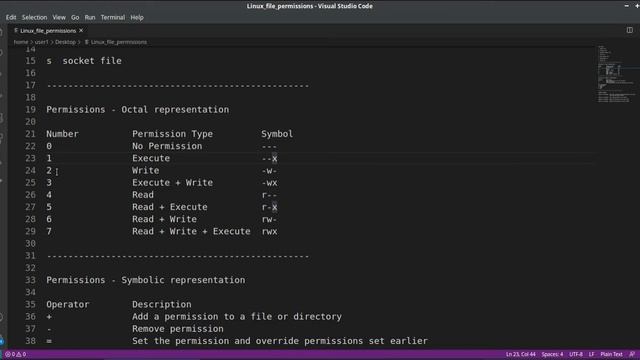The width and height of the screenshot is (640, 360).
Task: Click the 'Desktop' breadcrumb segment
Action: point(65,42)
